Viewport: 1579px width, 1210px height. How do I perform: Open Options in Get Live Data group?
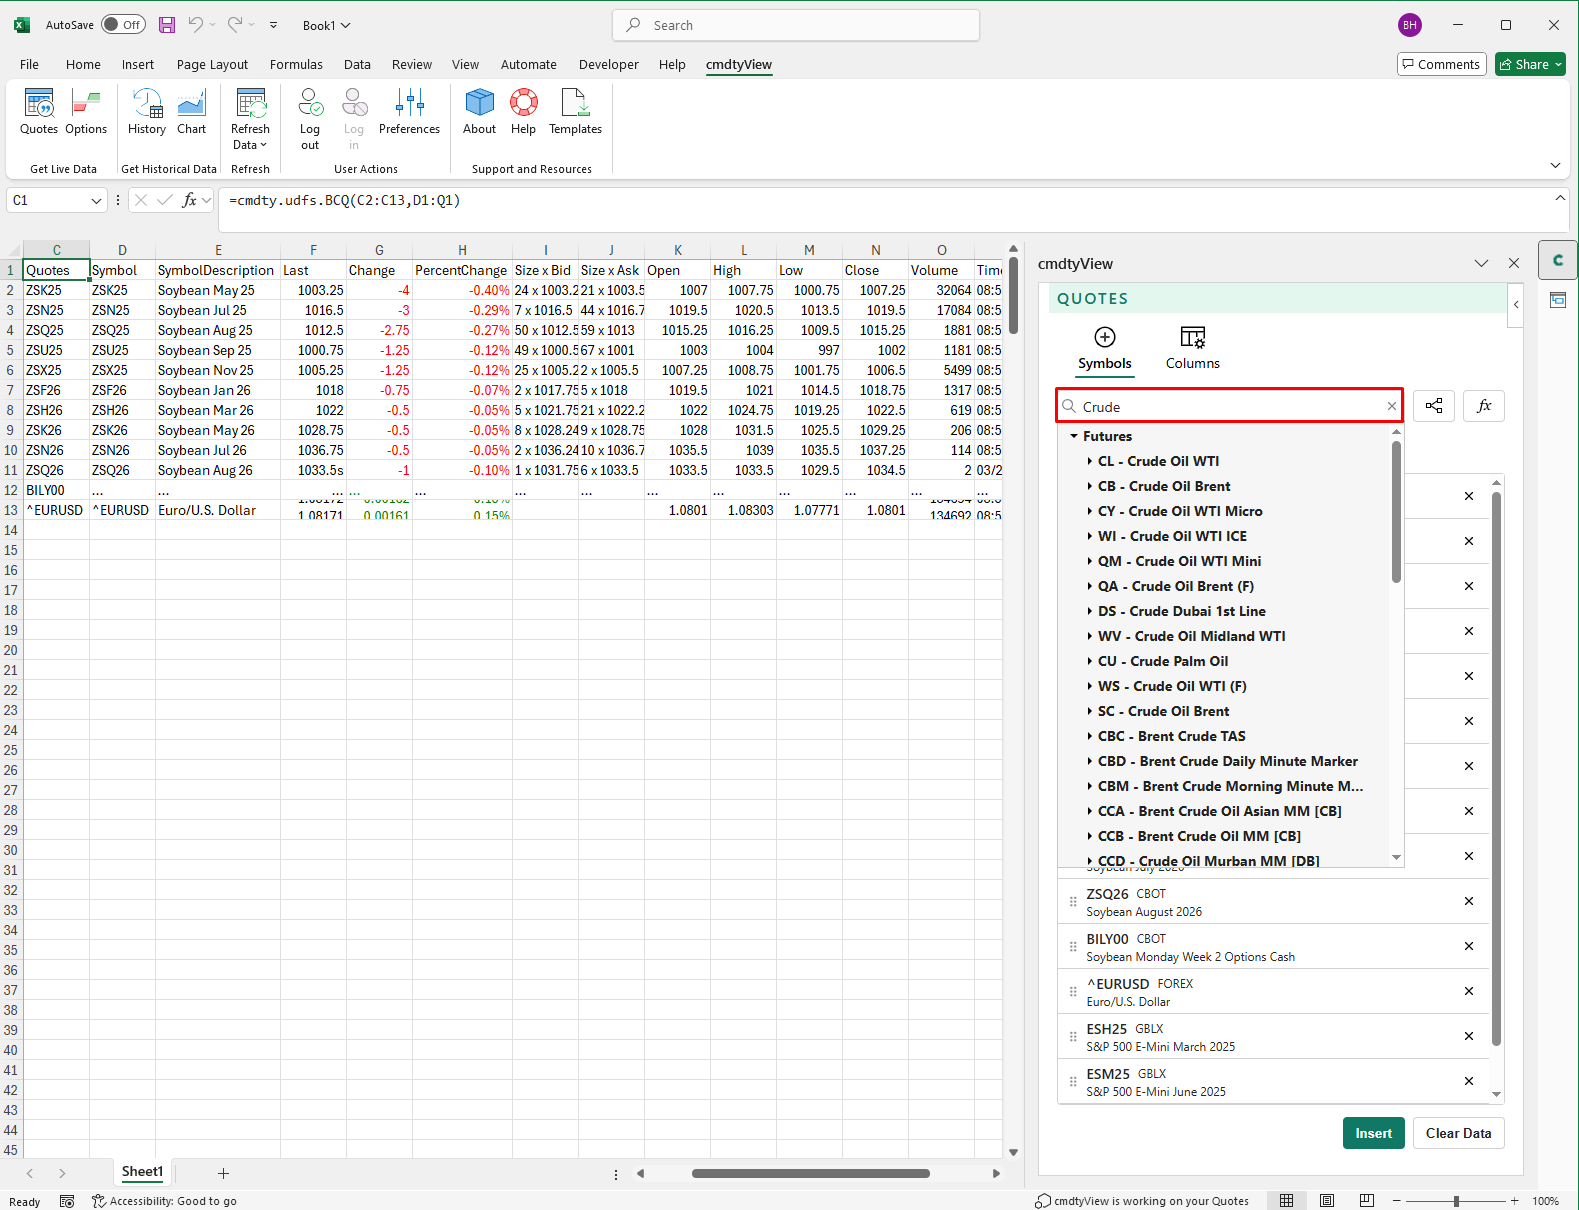[86, 112]
